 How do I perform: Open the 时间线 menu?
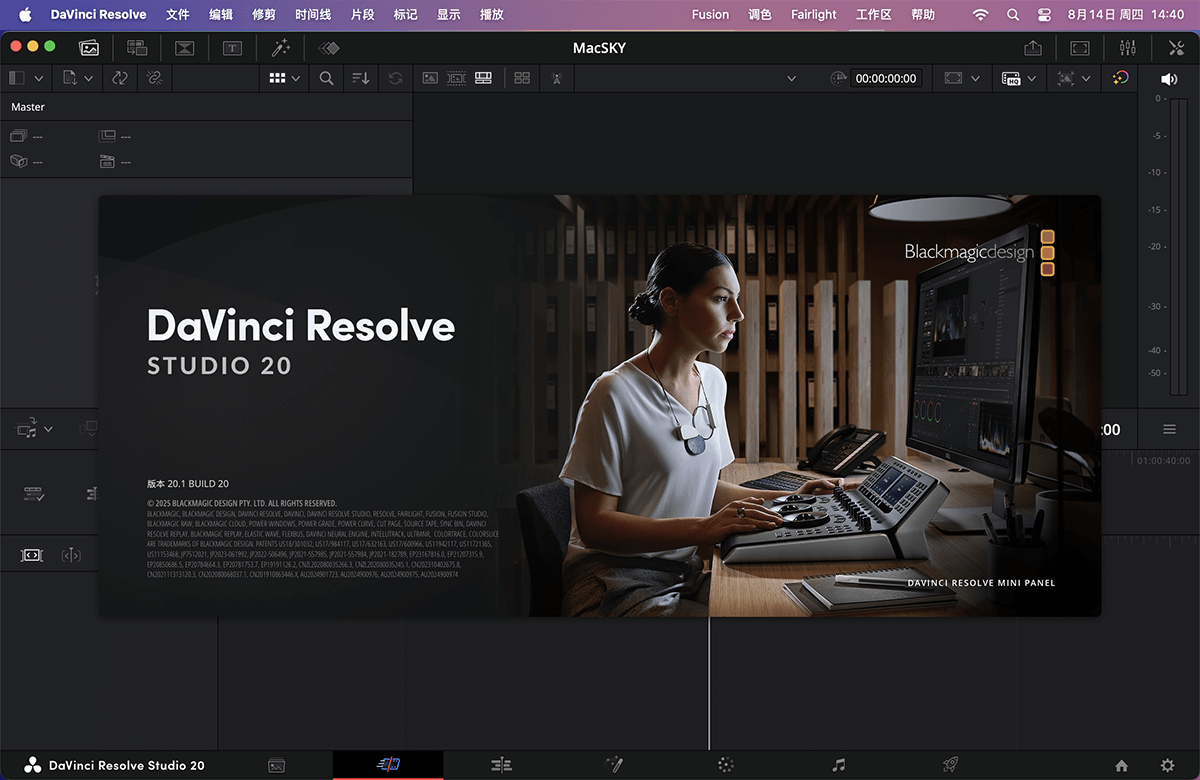coord(313,15)
